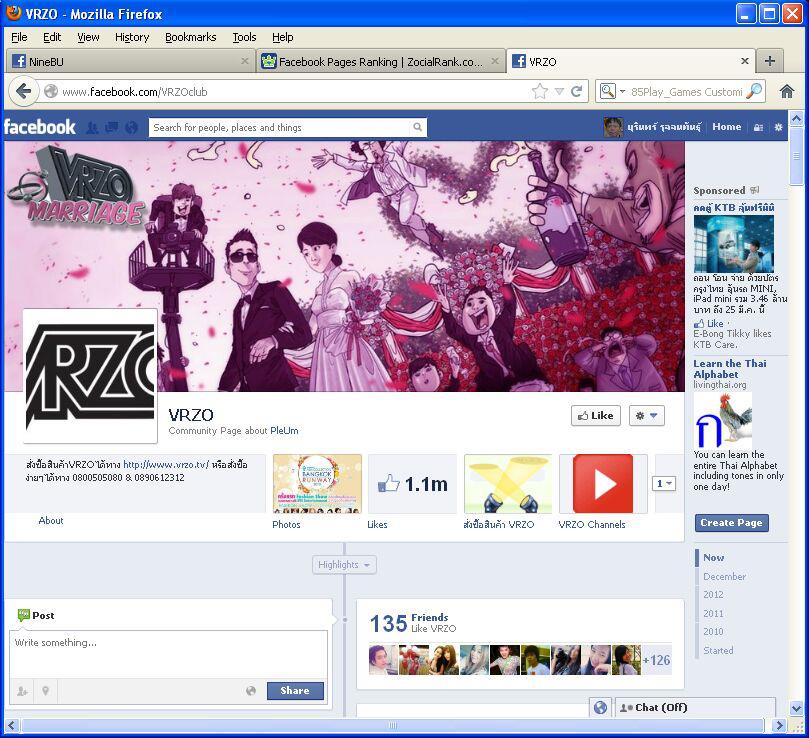Image resolution: width=809 pixels, height=738 pixels.
Task: Open the gear dropdown next to Like
Action: [x=646, y=416]
